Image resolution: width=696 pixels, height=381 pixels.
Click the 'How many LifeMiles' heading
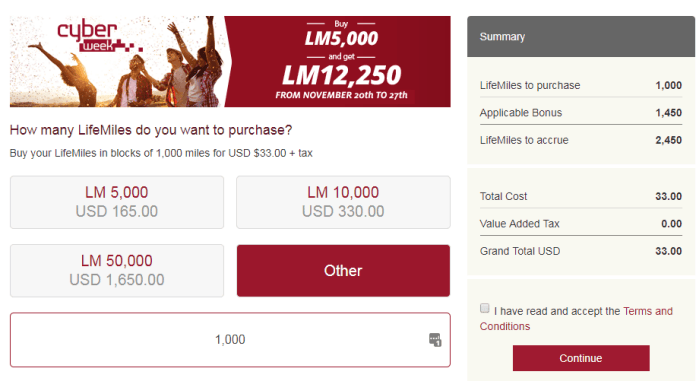point(151,130)
